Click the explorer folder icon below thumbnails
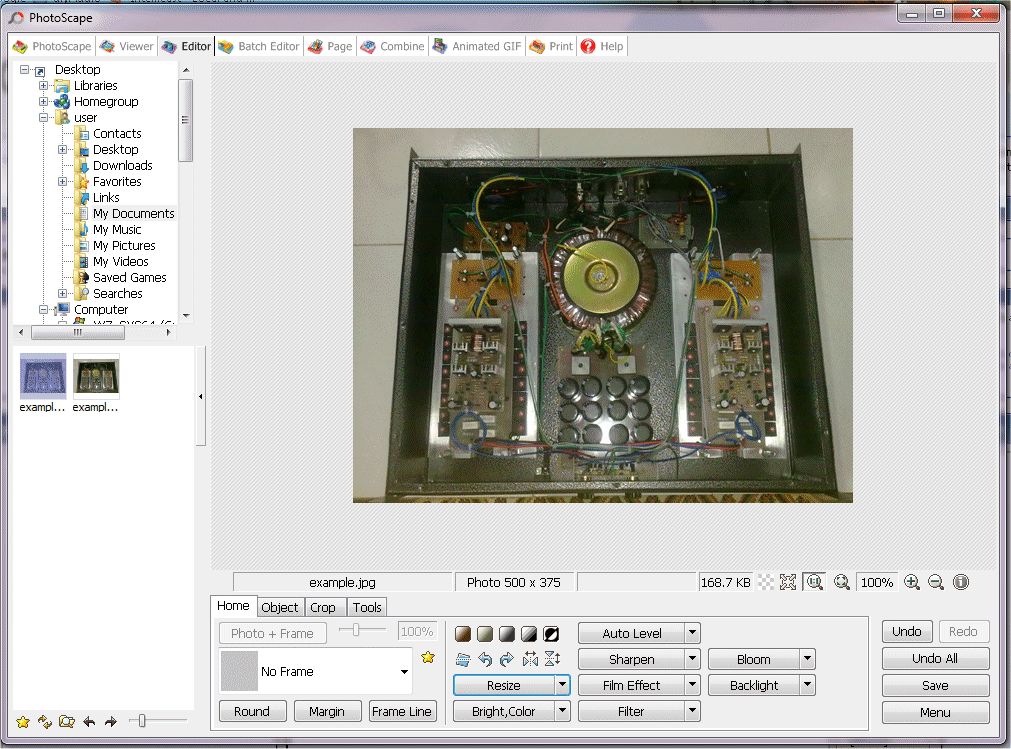The width and height of the screenshot is (1011, 749). click(x=66, y=722)
